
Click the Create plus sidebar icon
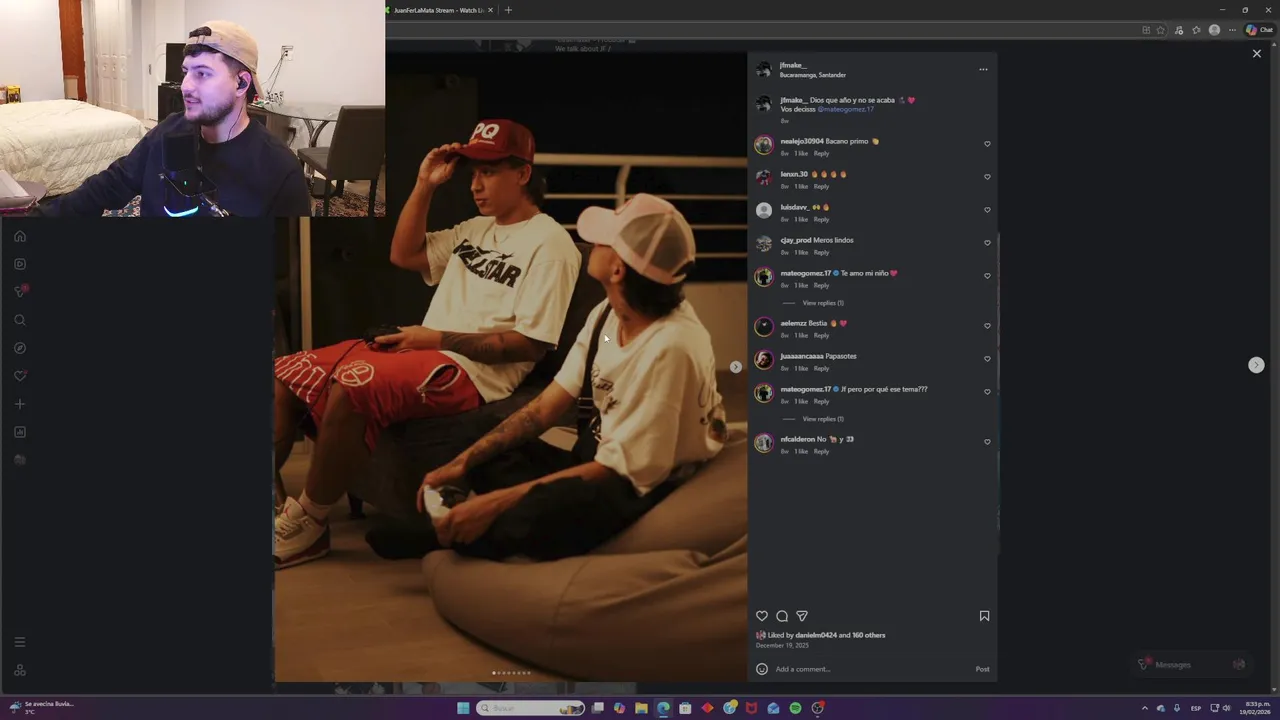pos(20,404)
